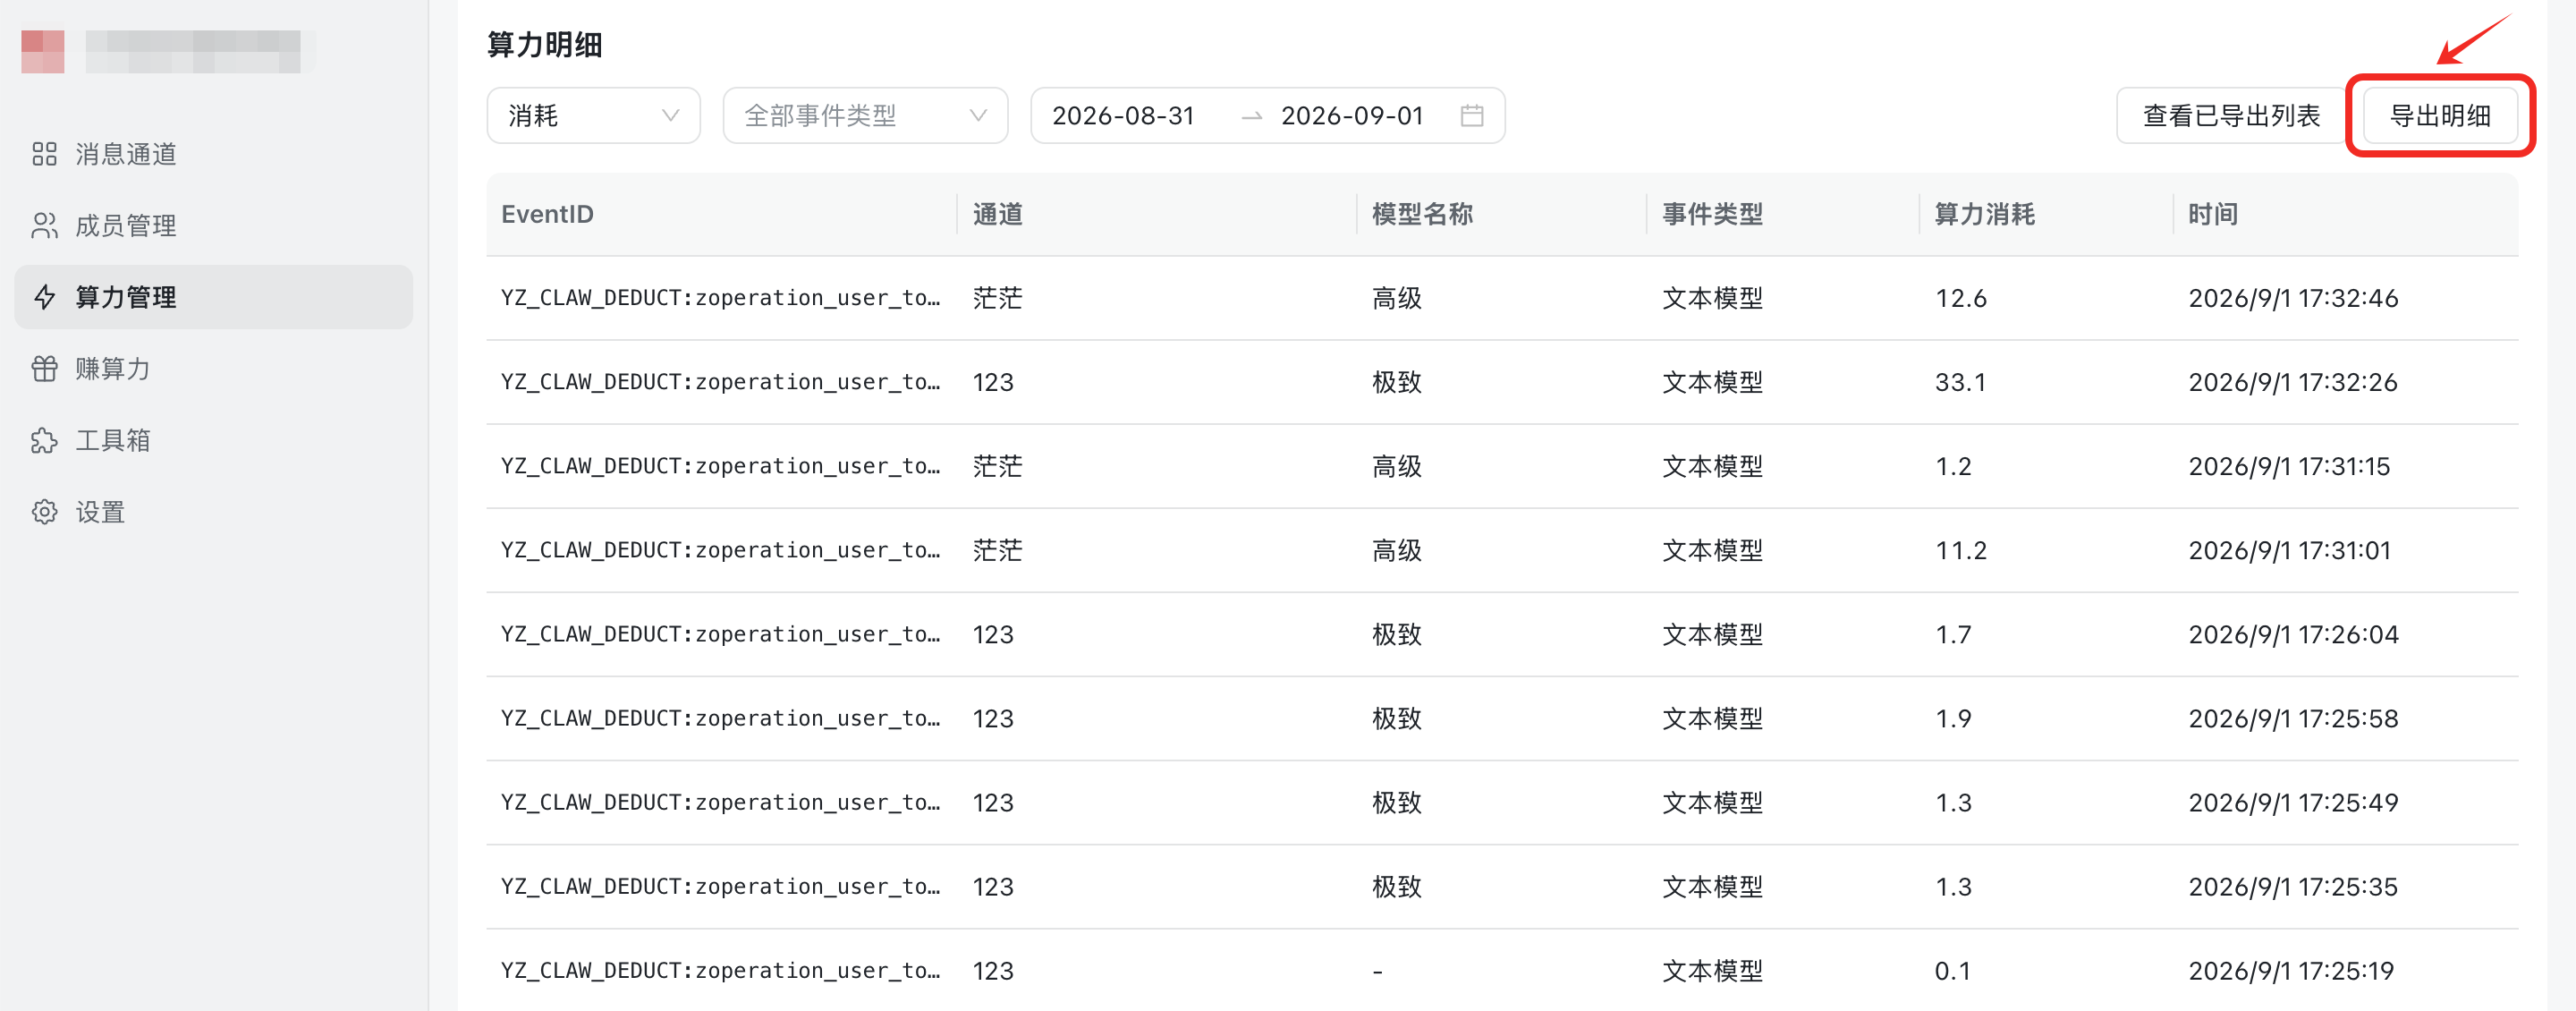Click the 消息通道 grid icon
The width and height of the screenshot is (2576, 1011).
point(44,154)
